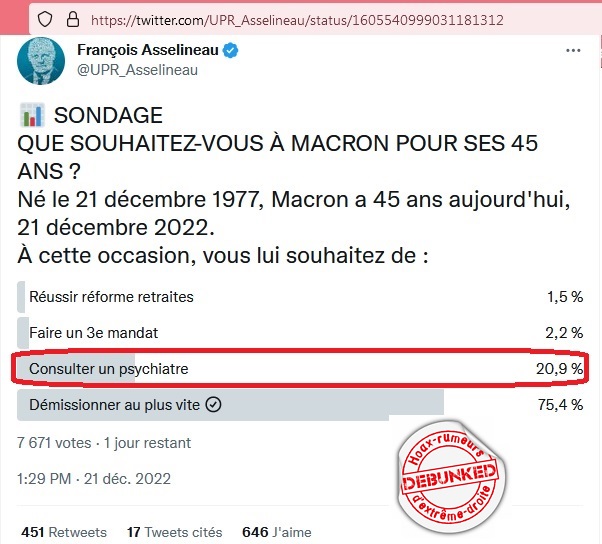Click the tracking protection shield icon

pyautogui.click(x=44, y=19)
